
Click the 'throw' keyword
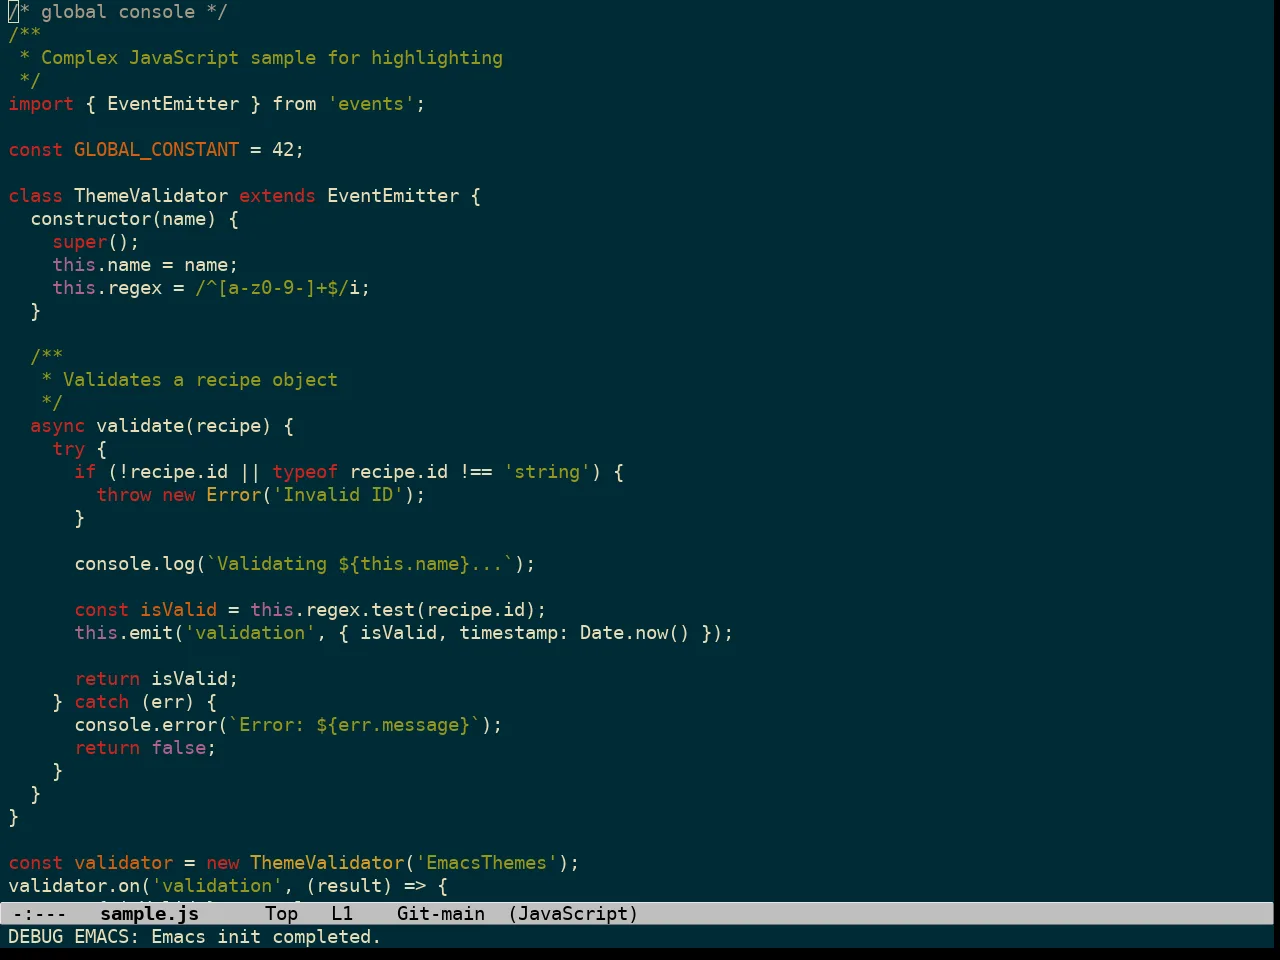(124, 495)
